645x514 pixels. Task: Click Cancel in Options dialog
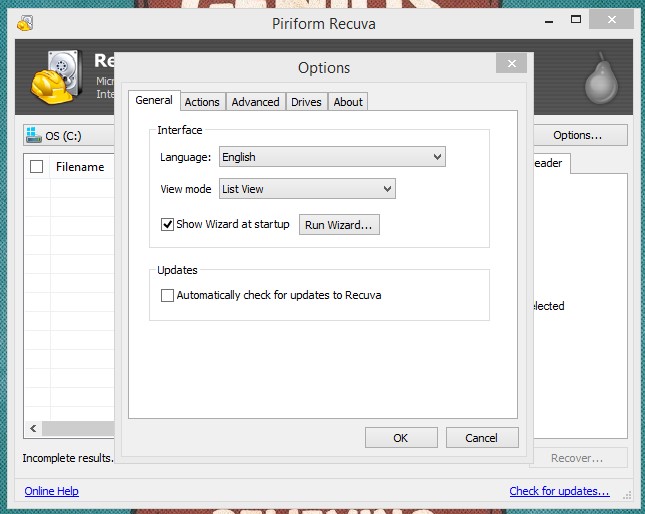[482, 438]
